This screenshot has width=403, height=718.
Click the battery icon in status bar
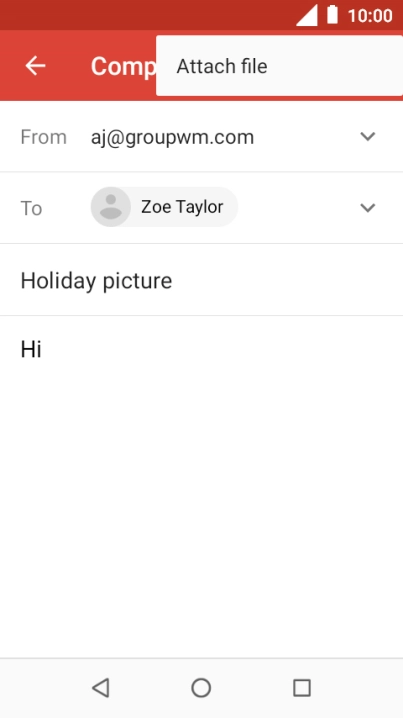tap(332, 15)
